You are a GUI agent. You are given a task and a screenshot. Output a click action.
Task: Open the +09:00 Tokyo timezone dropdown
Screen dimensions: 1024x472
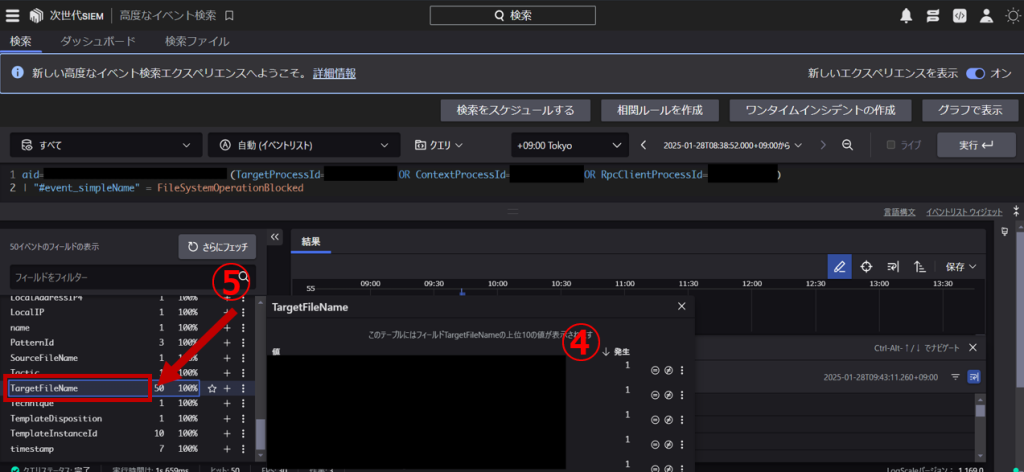[569, 145]
